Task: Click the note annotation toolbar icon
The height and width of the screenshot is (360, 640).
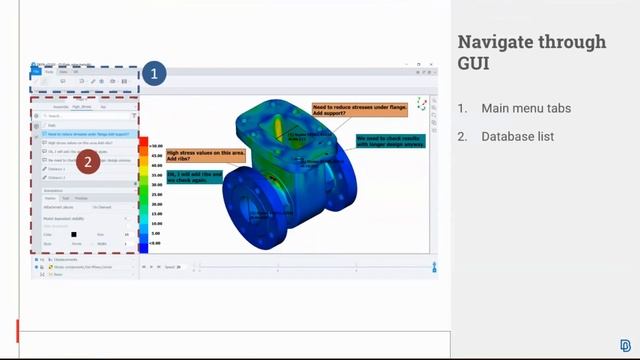Action: click(82, 81)
